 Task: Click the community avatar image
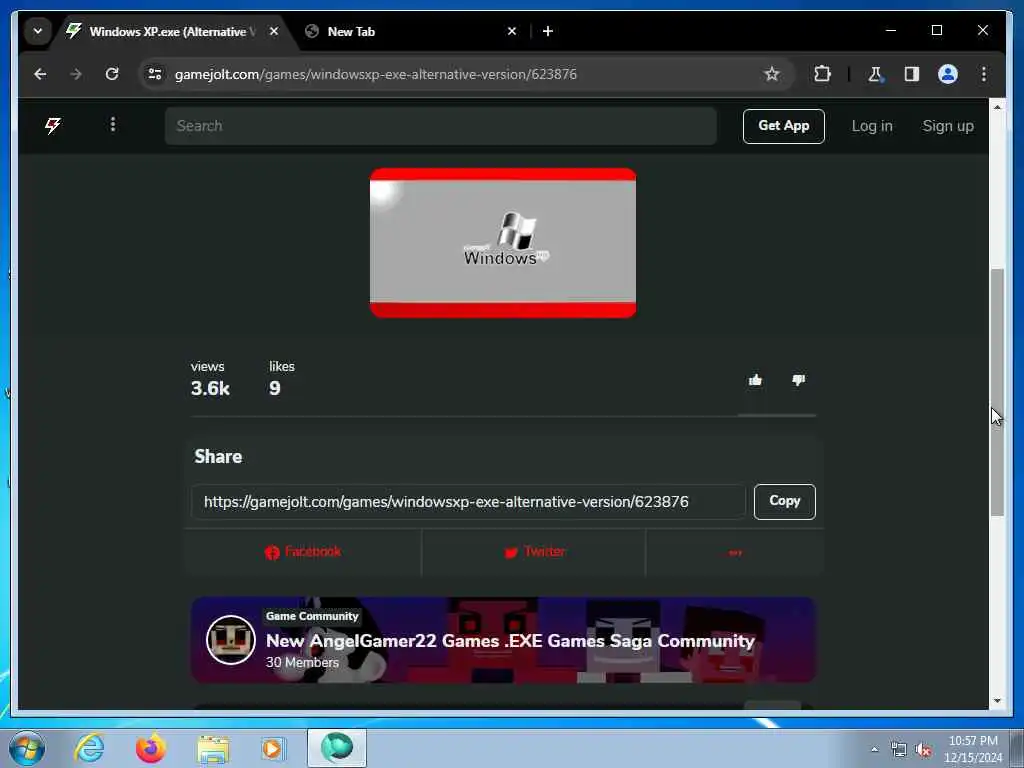tap(231, 640)
